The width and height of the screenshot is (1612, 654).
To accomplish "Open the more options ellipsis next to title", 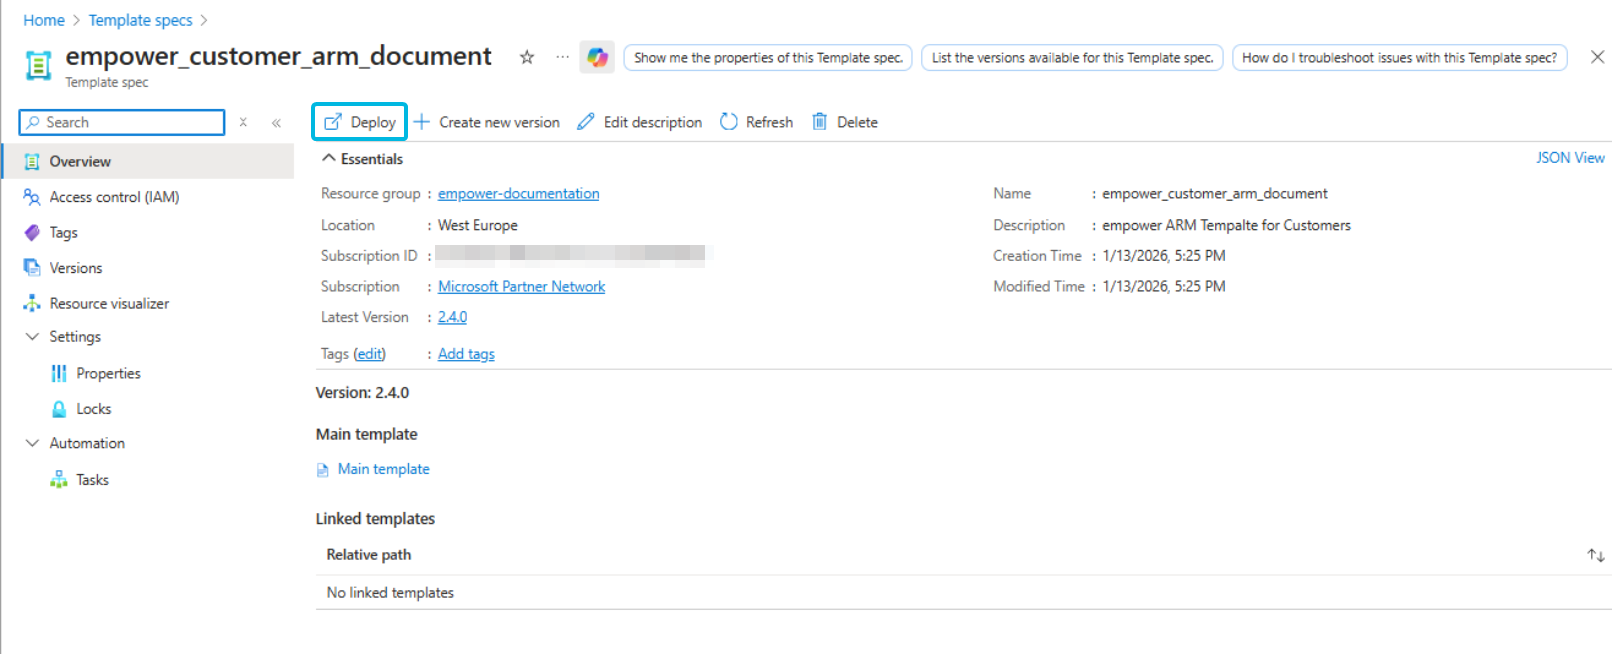I will click(563, 57).
